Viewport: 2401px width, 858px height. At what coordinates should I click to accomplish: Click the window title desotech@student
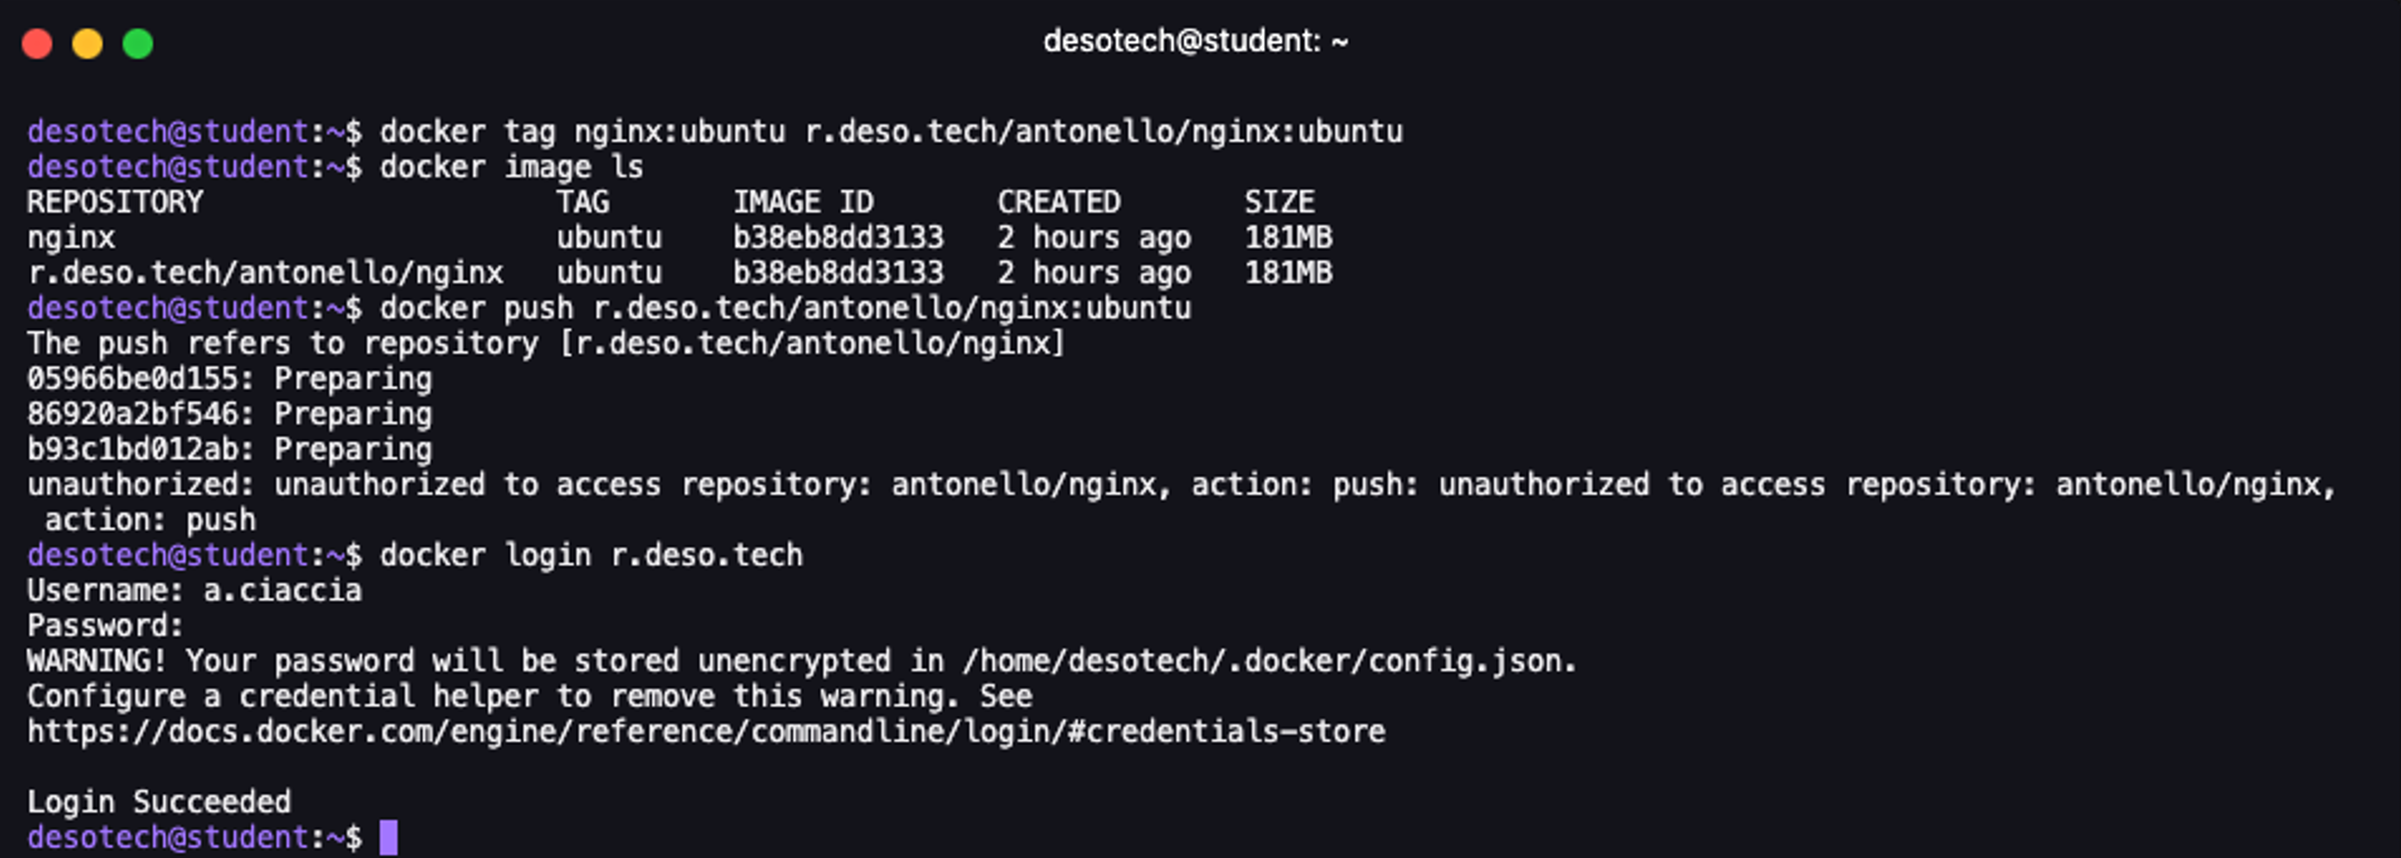click(1195, 41)
